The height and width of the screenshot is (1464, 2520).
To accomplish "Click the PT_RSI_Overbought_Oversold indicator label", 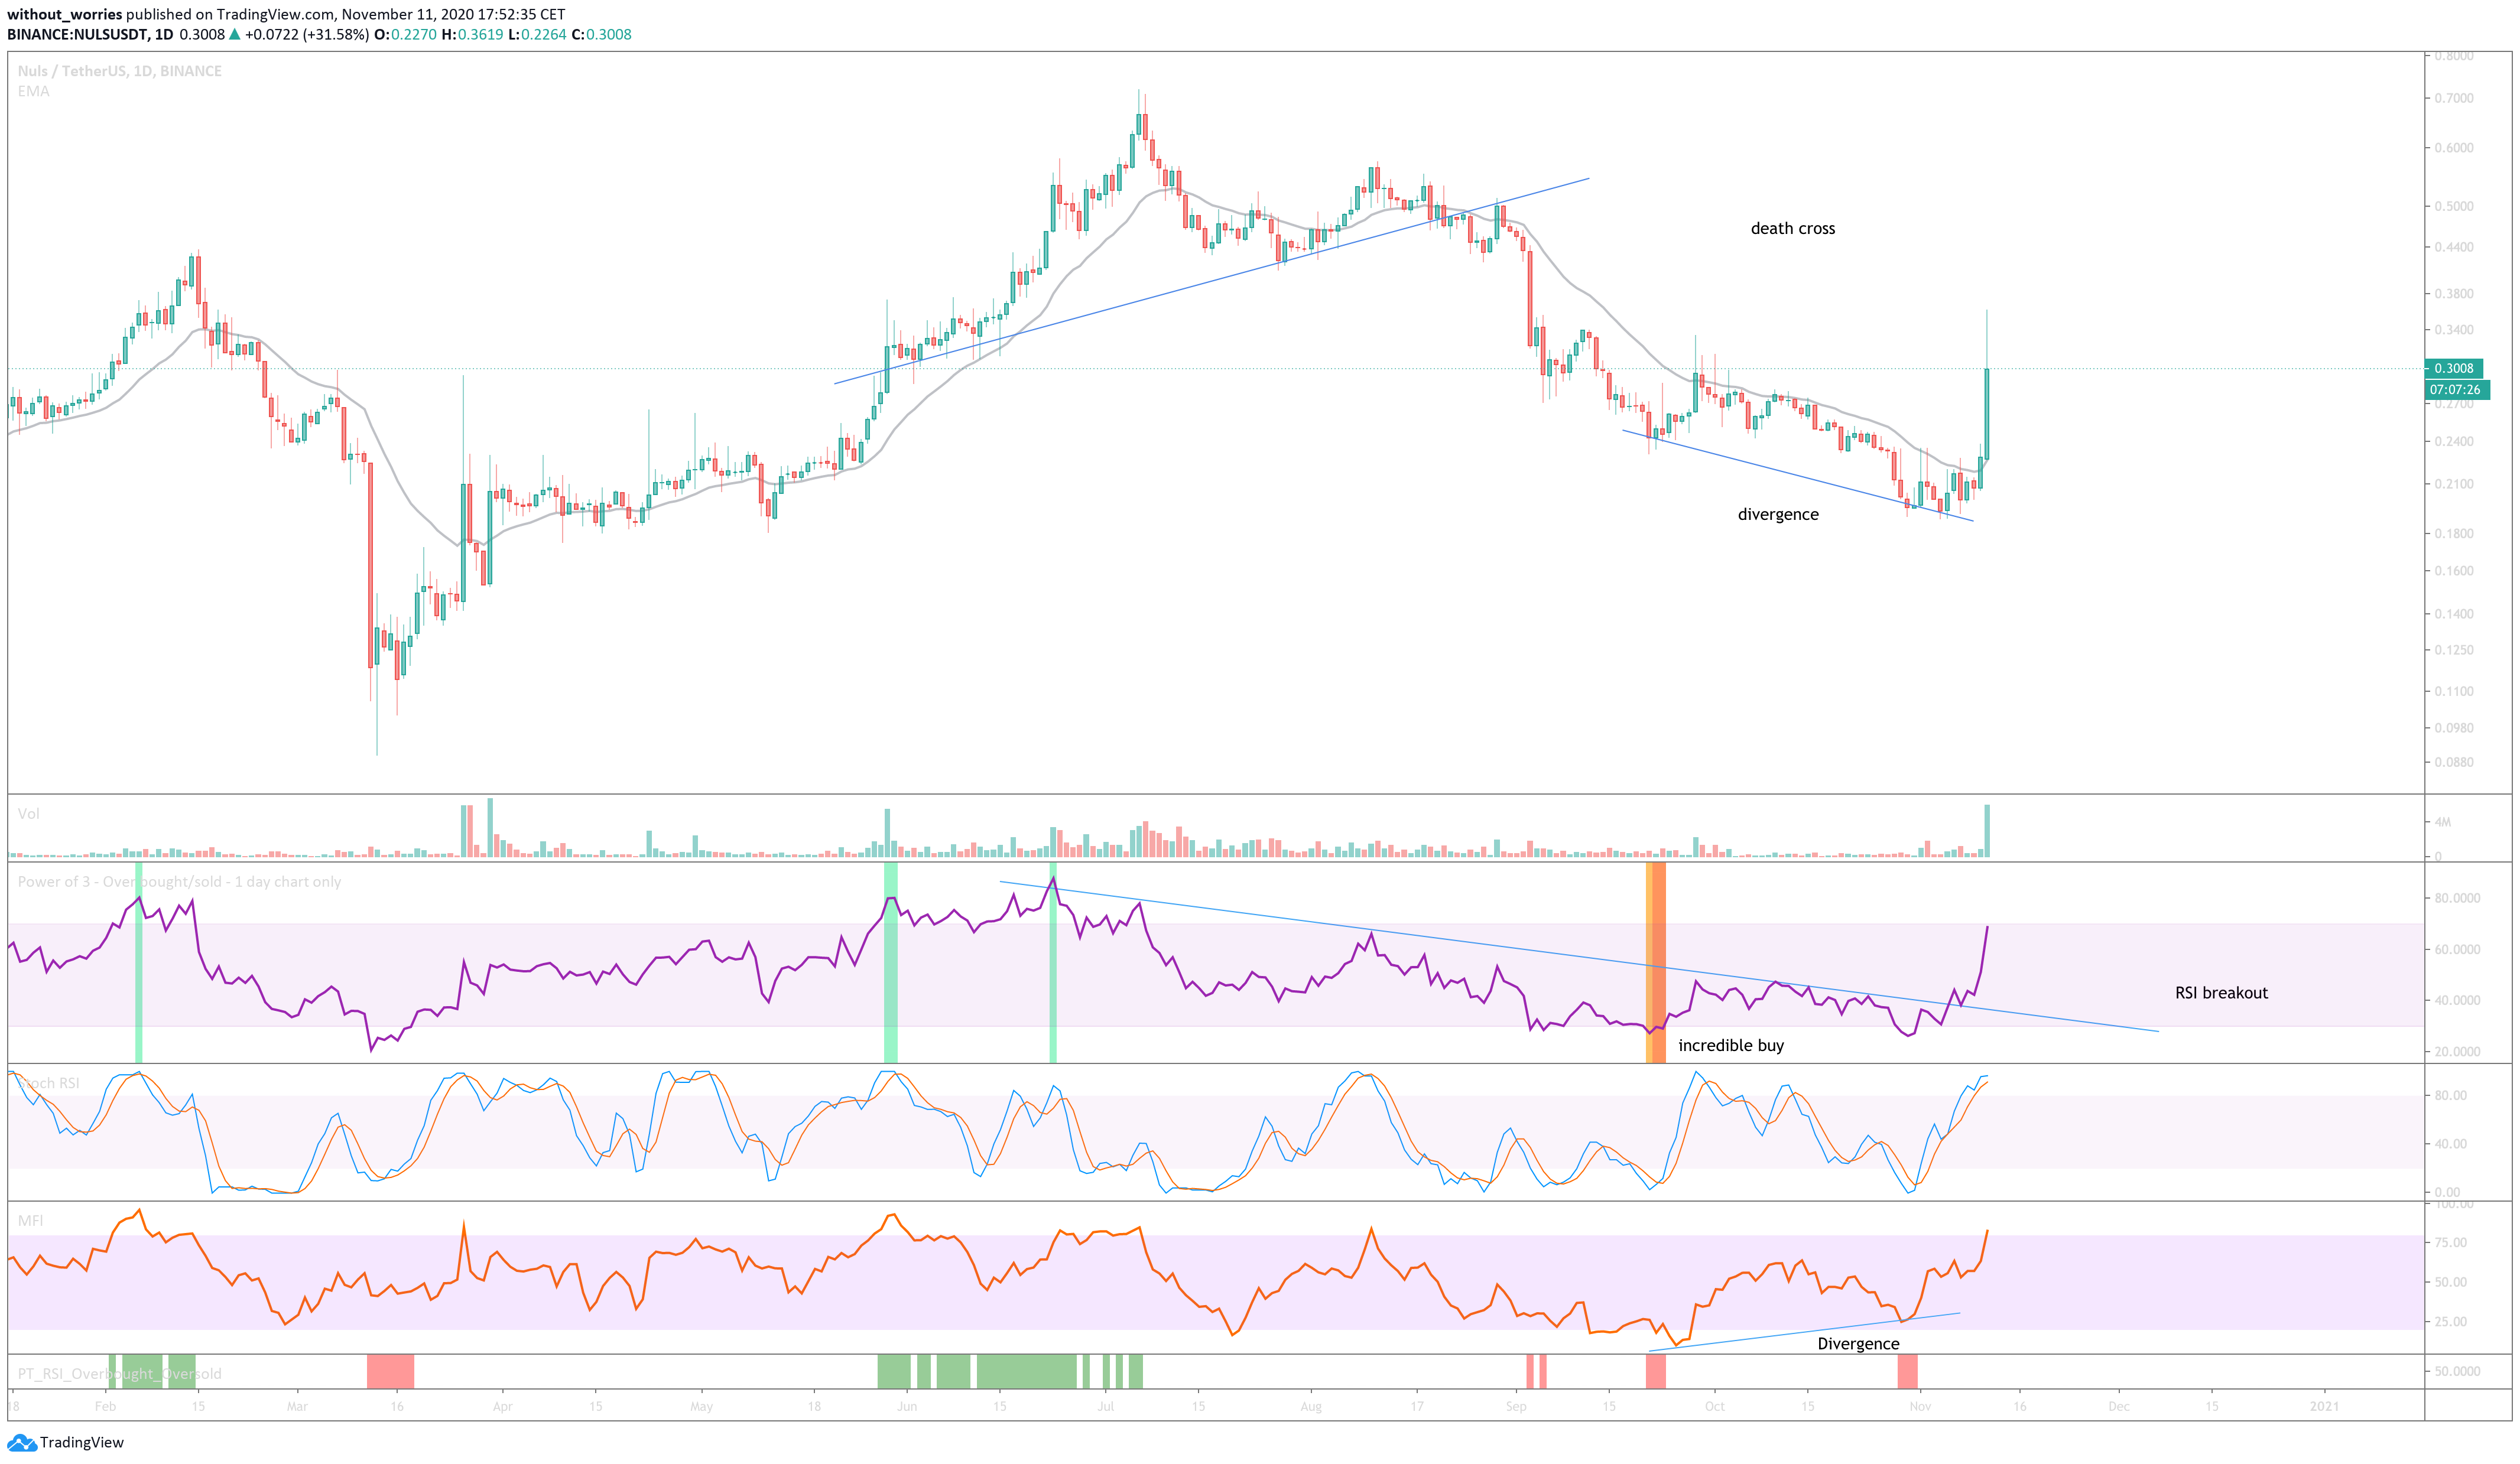I will coord(120,1373).
